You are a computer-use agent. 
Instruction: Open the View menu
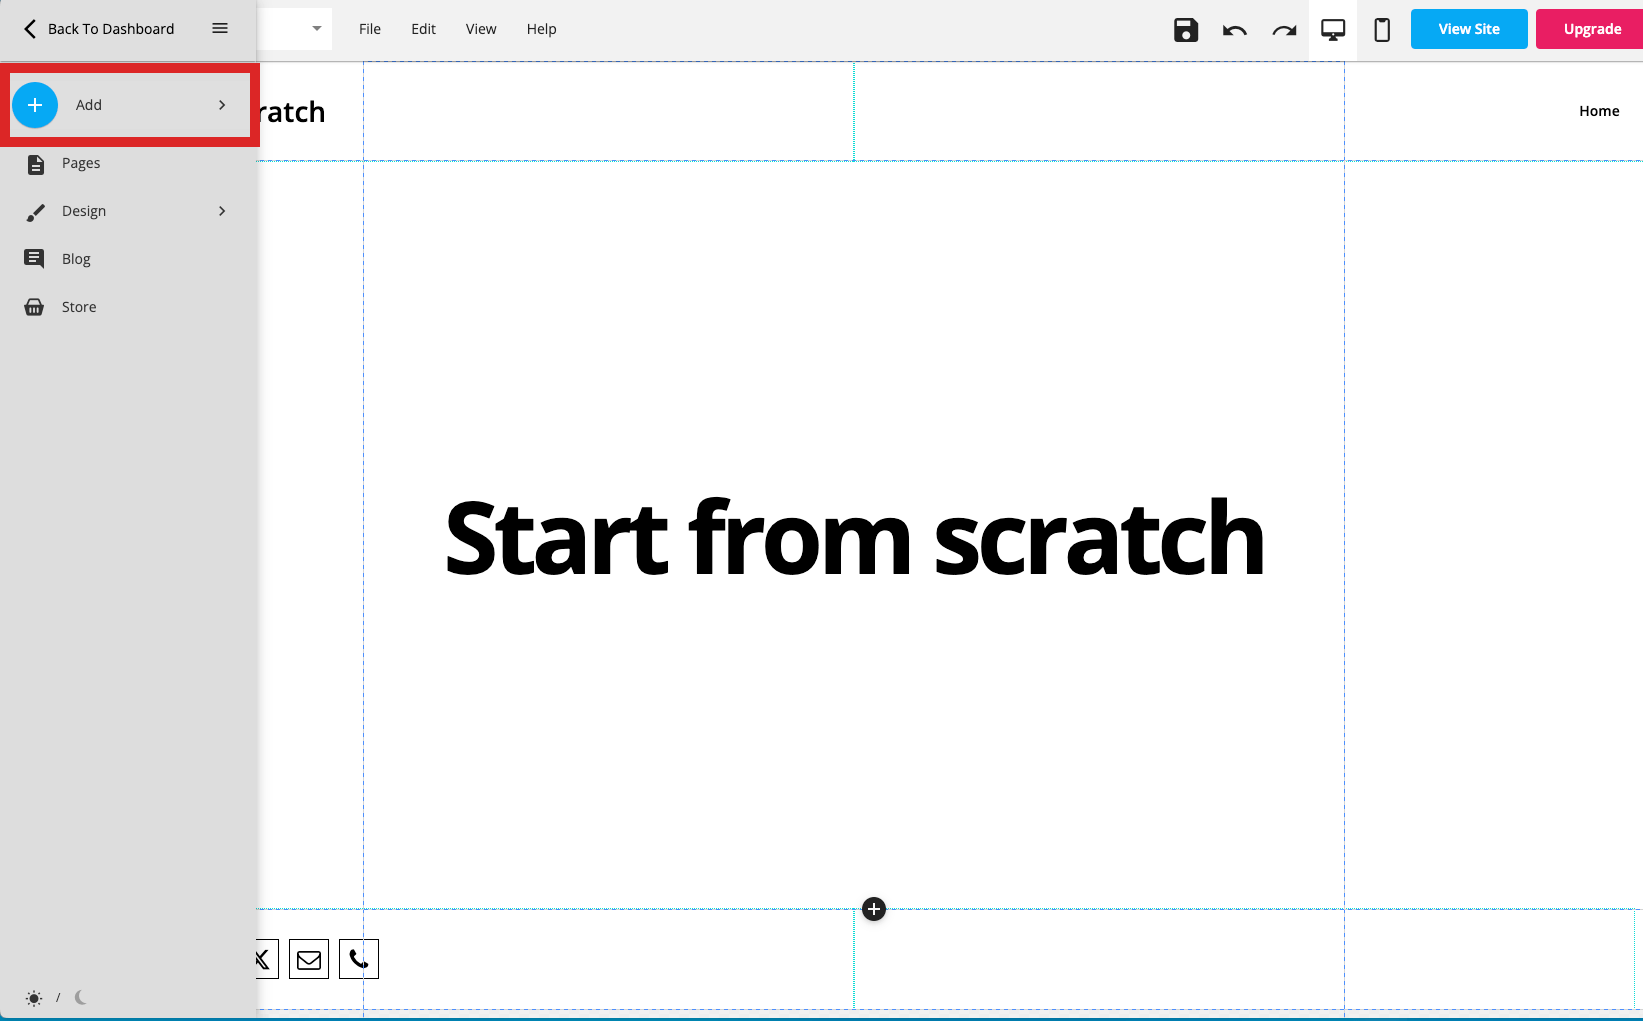[x=481, y=29]
